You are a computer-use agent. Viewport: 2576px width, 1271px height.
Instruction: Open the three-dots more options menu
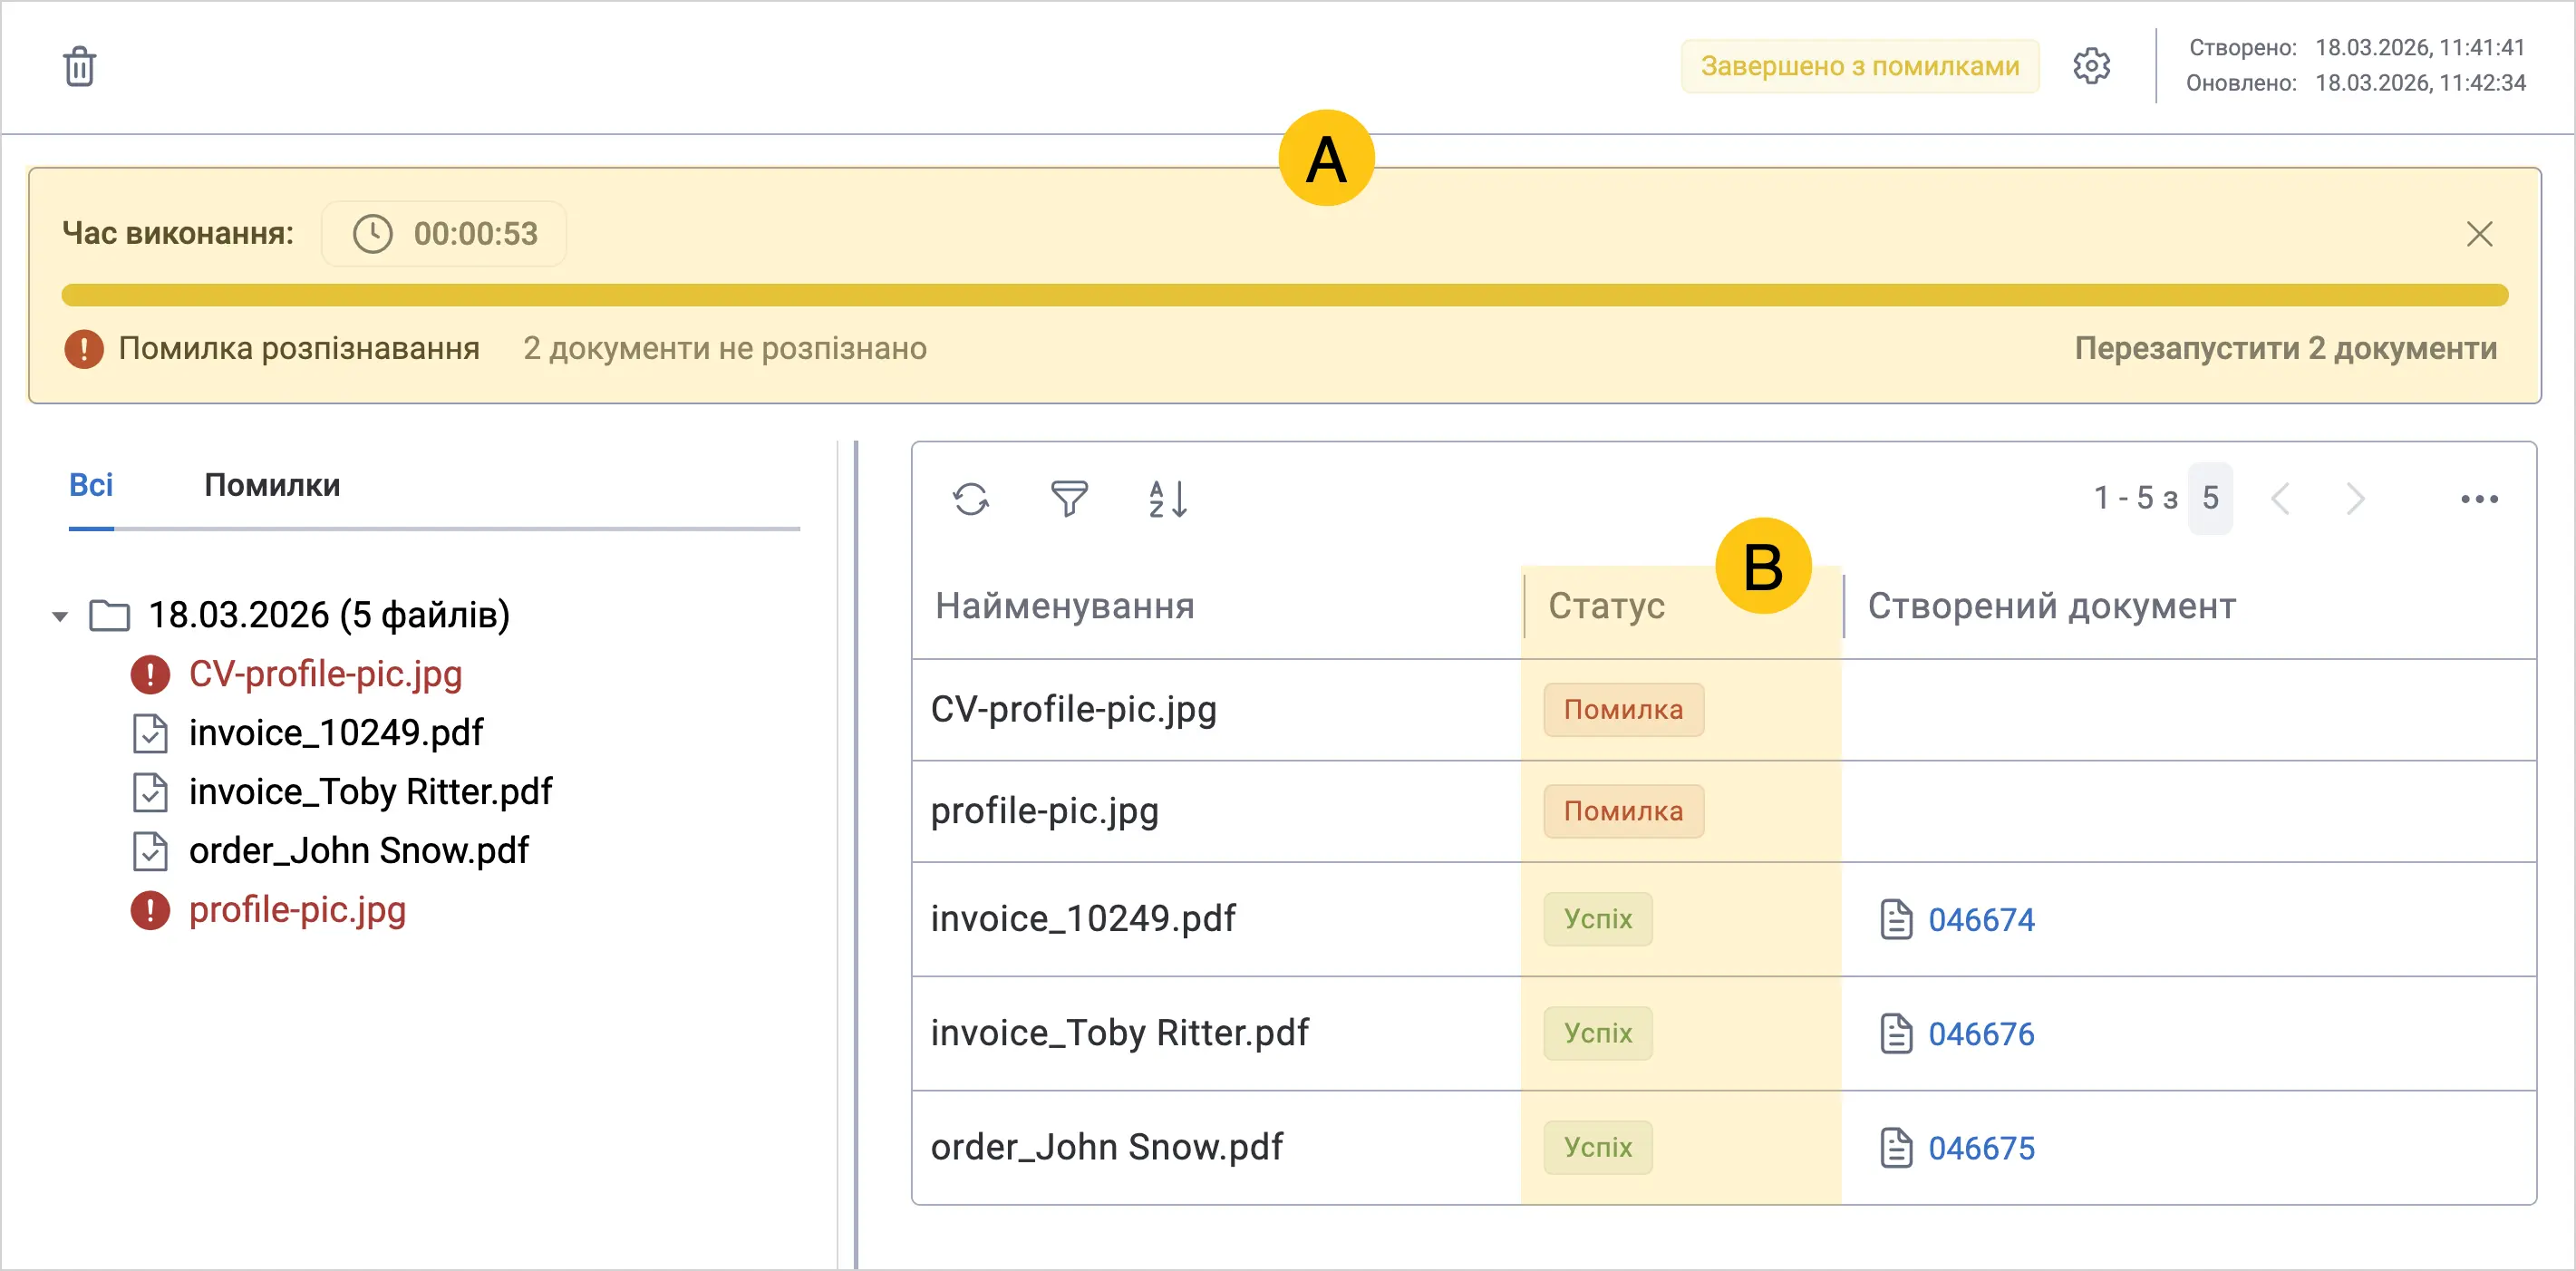(x=2479, y=499)
